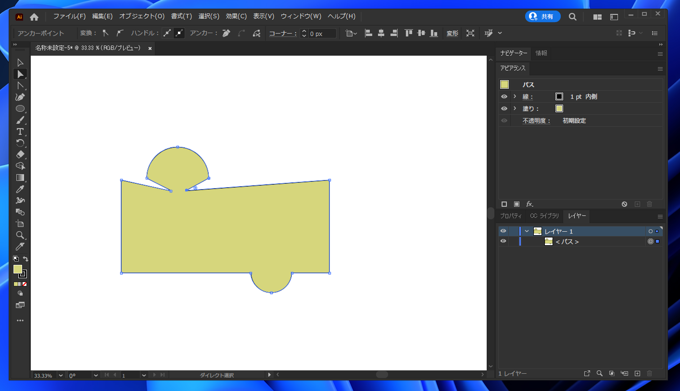Click Home icon in the top bar

tap(34, 17)
